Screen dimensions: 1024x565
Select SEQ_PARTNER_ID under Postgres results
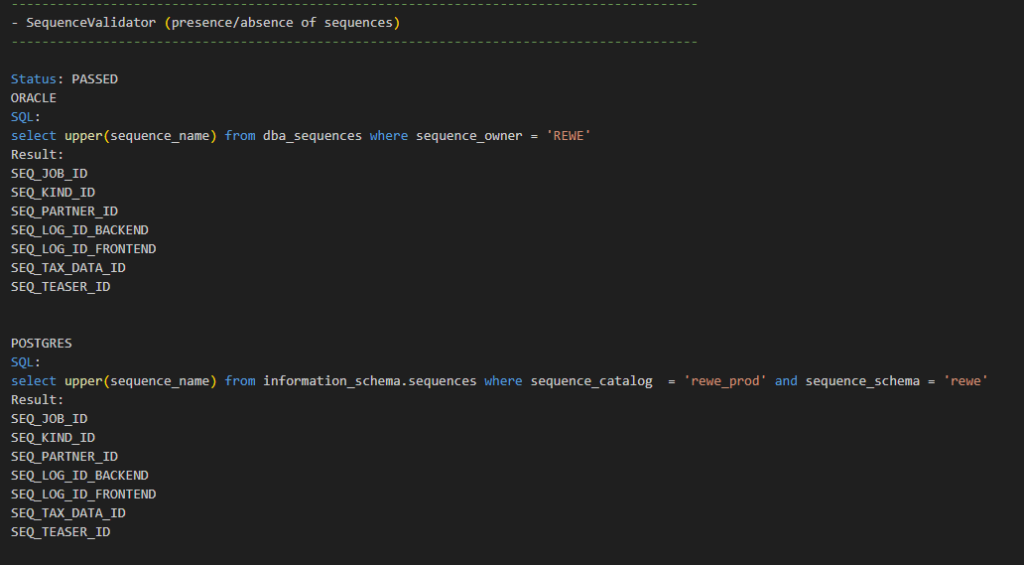coord(64,456)
